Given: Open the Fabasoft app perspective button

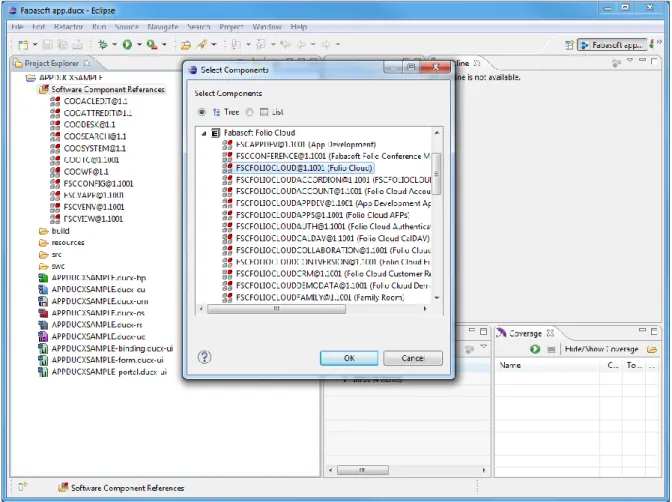Looking at the screenshot, I should click(x=612, y=45).
